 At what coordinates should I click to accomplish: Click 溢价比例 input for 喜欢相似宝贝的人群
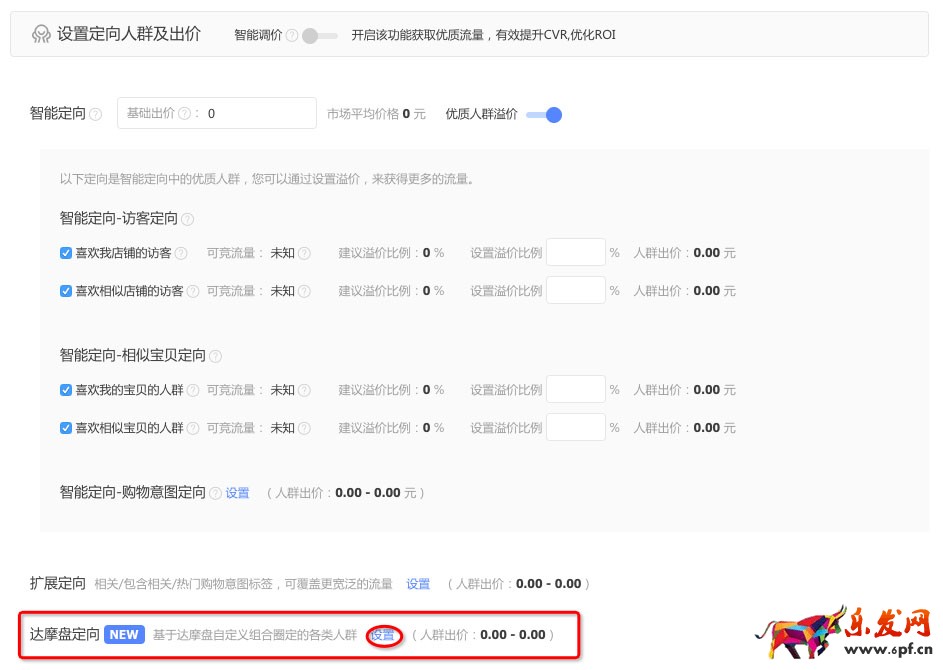tap(575, 428)
